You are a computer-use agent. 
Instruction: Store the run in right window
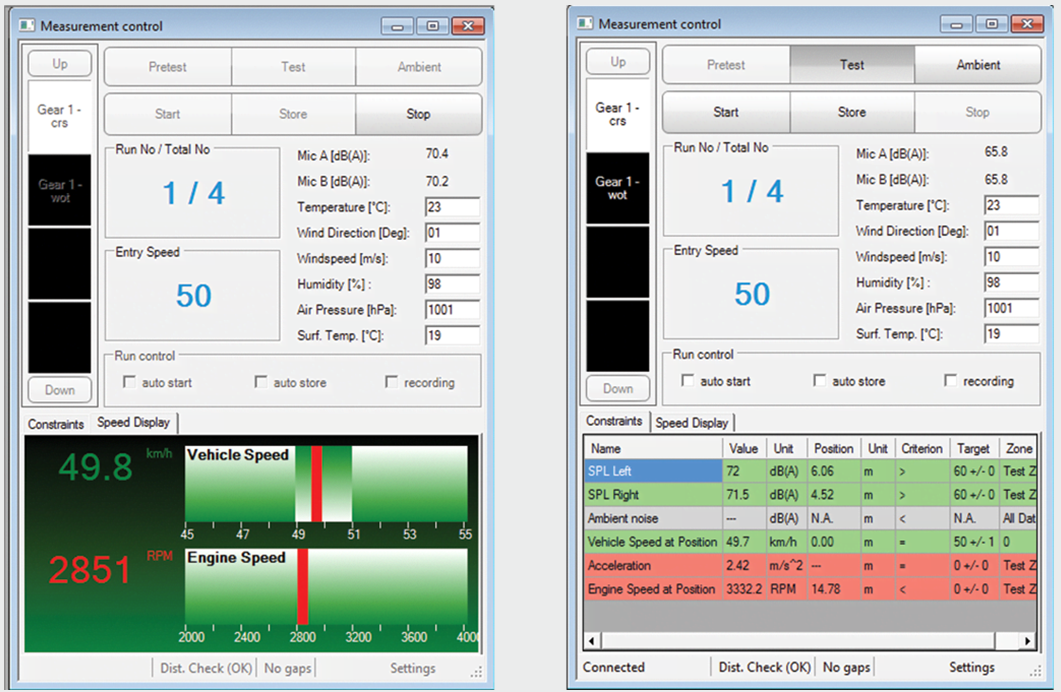[x=852, y=112]
